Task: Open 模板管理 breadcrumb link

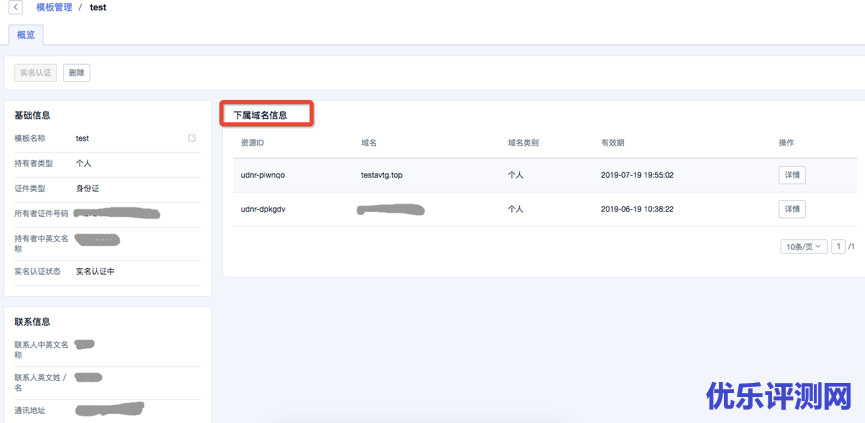Action: tap(54, 8)
